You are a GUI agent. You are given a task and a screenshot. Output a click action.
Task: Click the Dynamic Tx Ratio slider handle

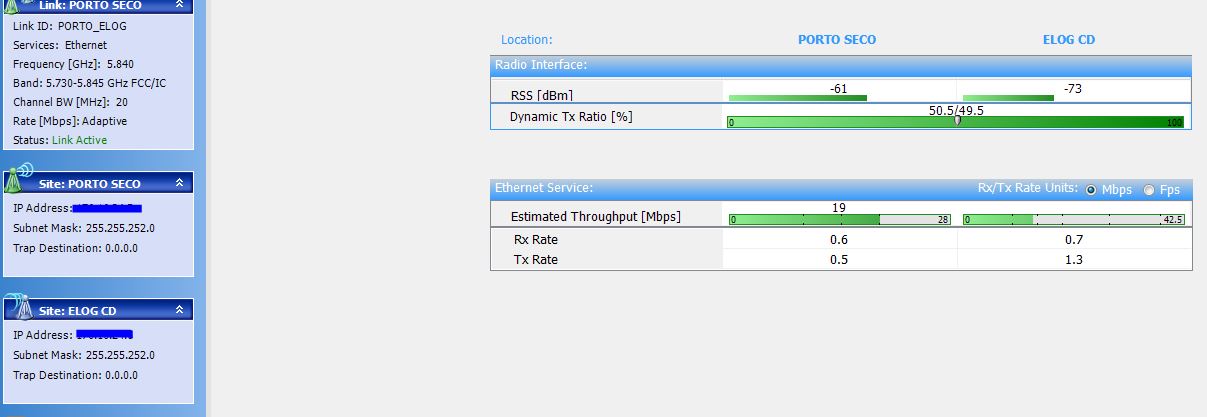pos(957,121)
